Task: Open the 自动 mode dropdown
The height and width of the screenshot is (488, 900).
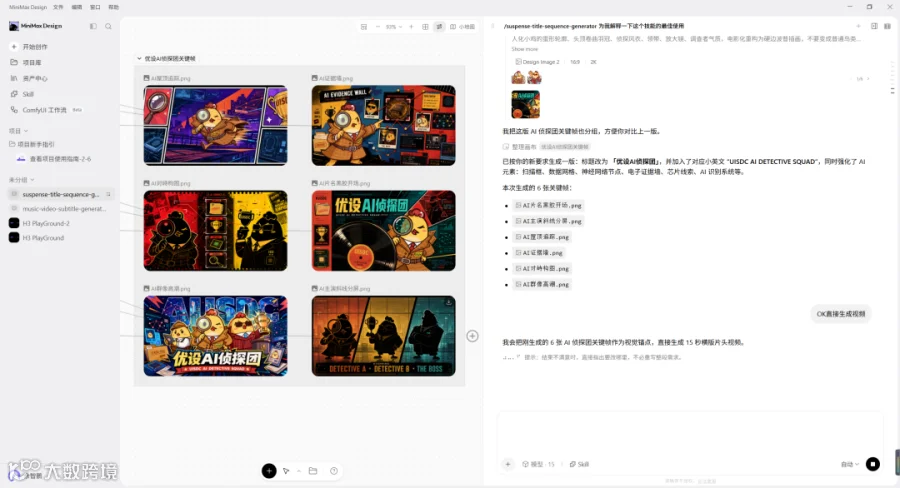Action: [849, 464]
